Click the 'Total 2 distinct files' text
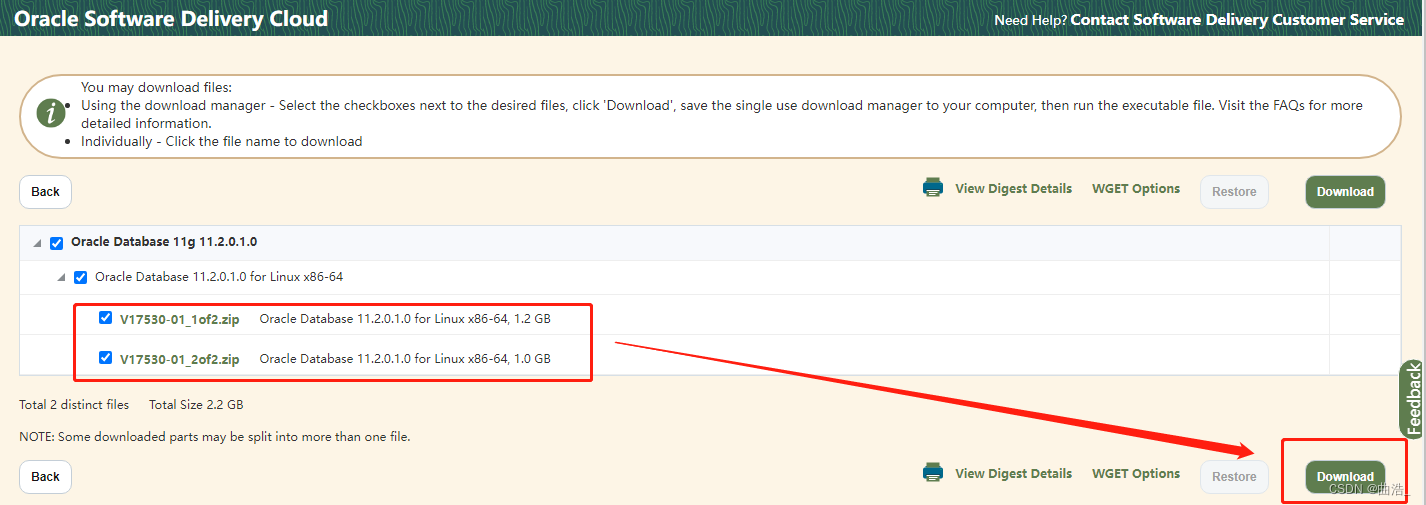 tap(74, 405)
